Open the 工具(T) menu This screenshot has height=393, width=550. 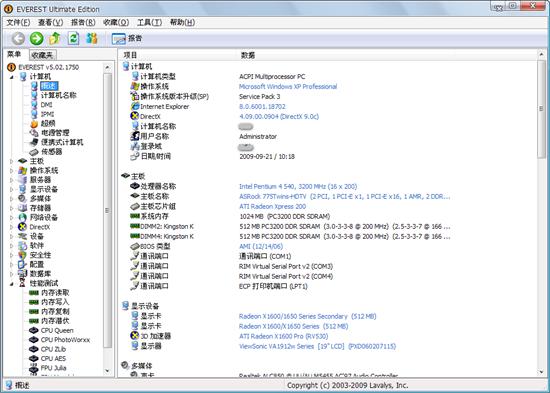[149, 22]
